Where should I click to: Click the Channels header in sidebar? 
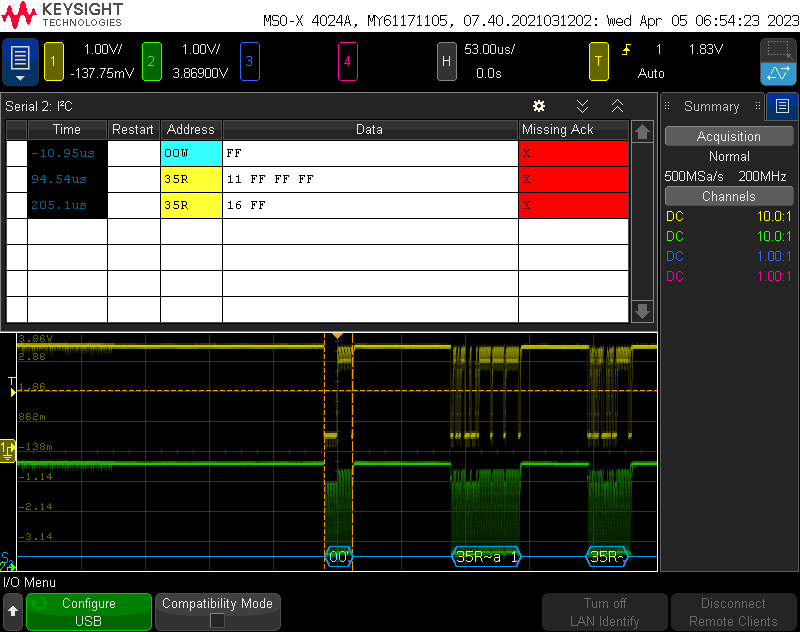pyautogui.click(x=728, y=196)
